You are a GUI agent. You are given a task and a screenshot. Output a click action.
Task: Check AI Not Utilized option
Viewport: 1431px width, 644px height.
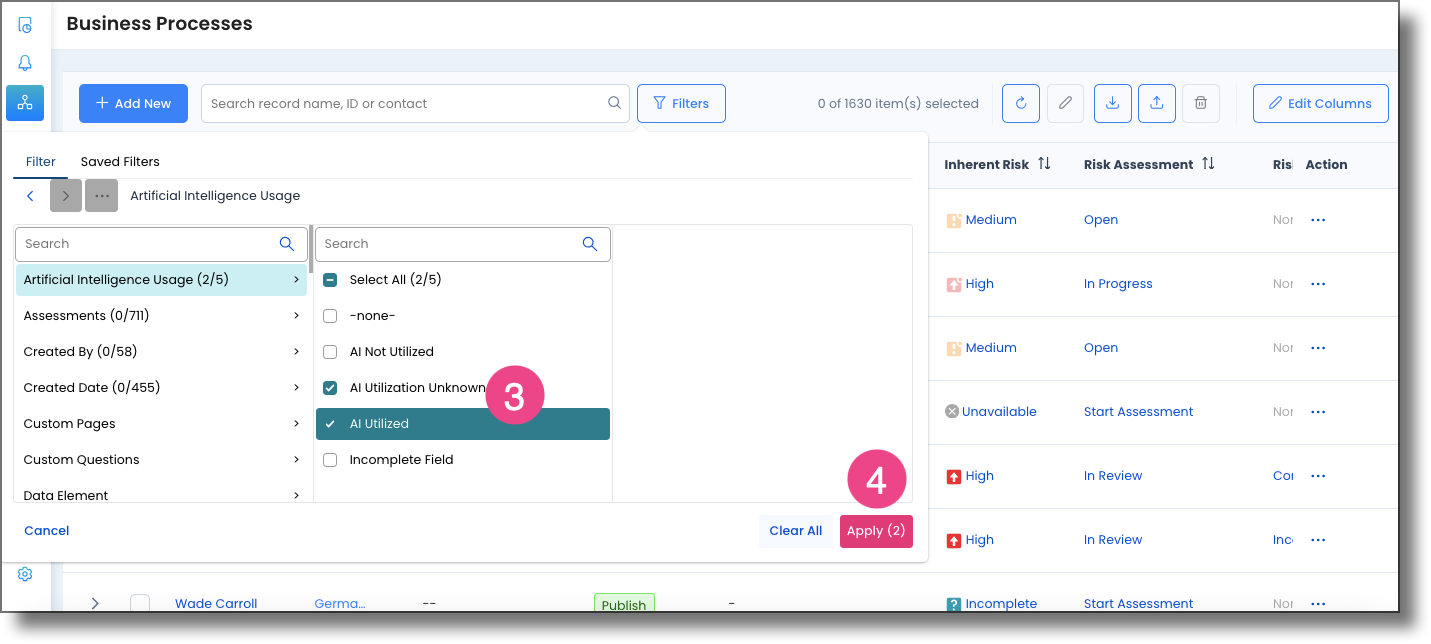(x=330, y=352)
